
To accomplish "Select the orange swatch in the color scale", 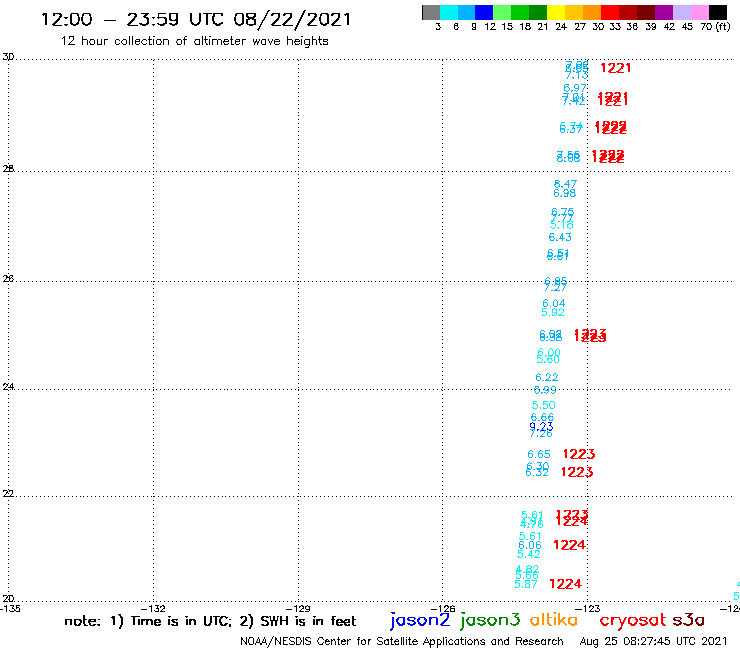I will click(592, 12).
